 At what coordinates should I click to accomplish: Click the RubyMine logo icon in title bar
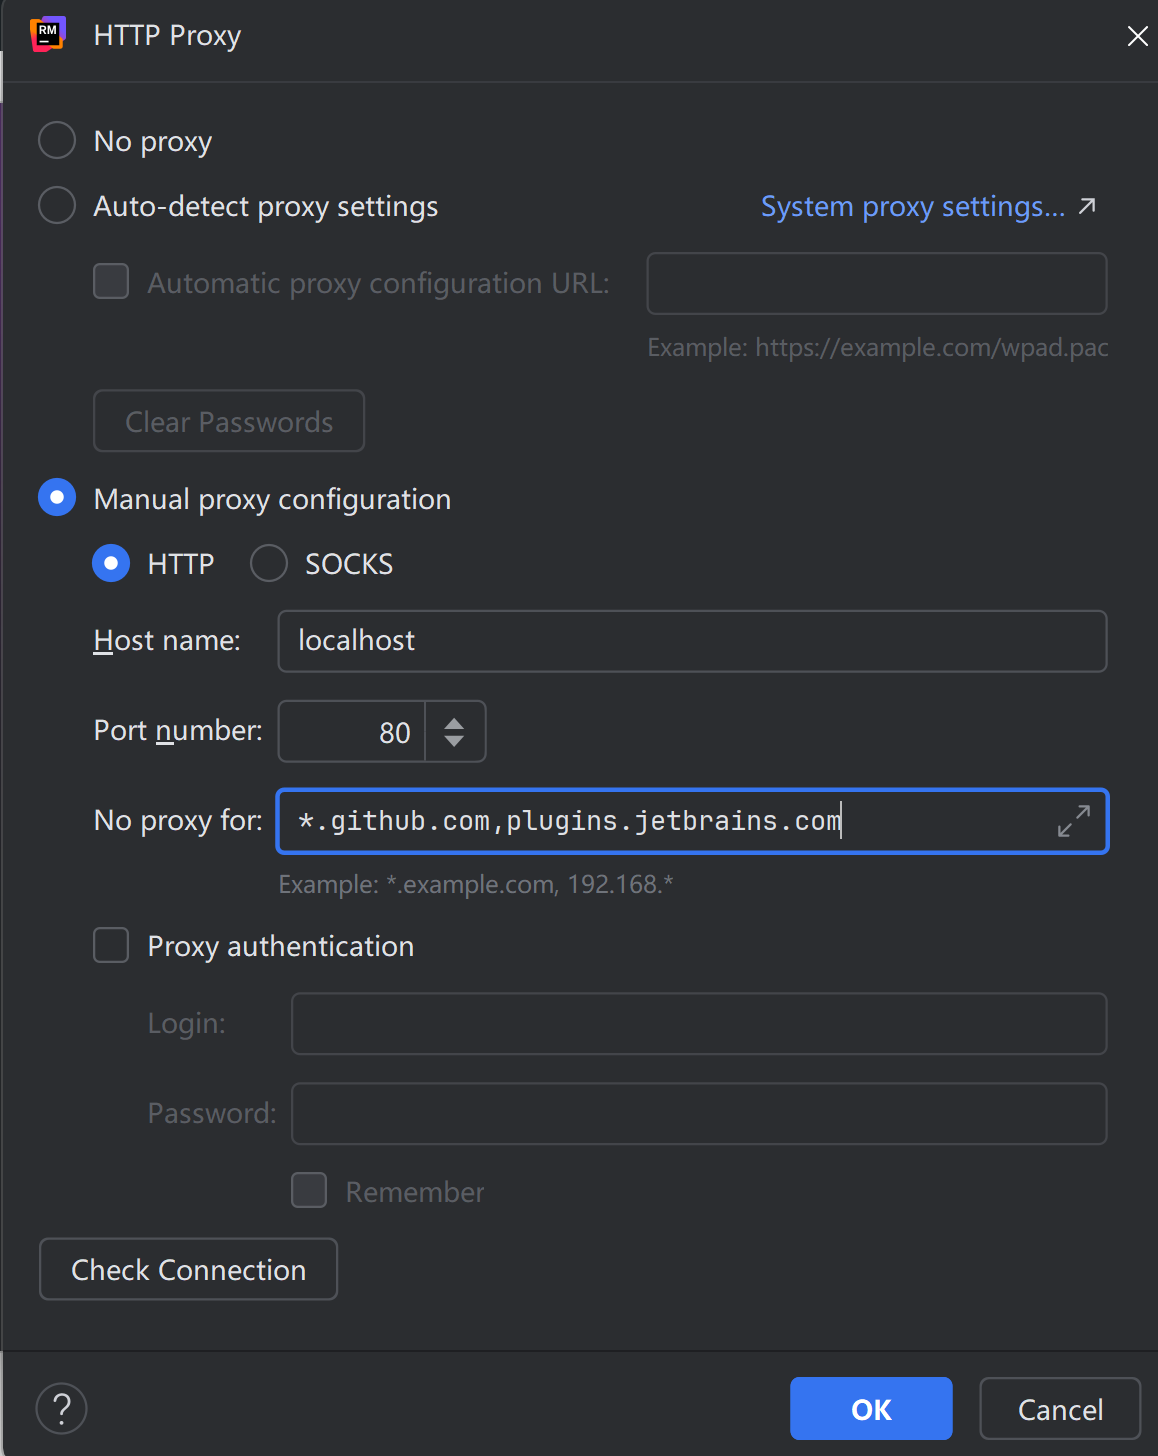(x=47, y=34)
